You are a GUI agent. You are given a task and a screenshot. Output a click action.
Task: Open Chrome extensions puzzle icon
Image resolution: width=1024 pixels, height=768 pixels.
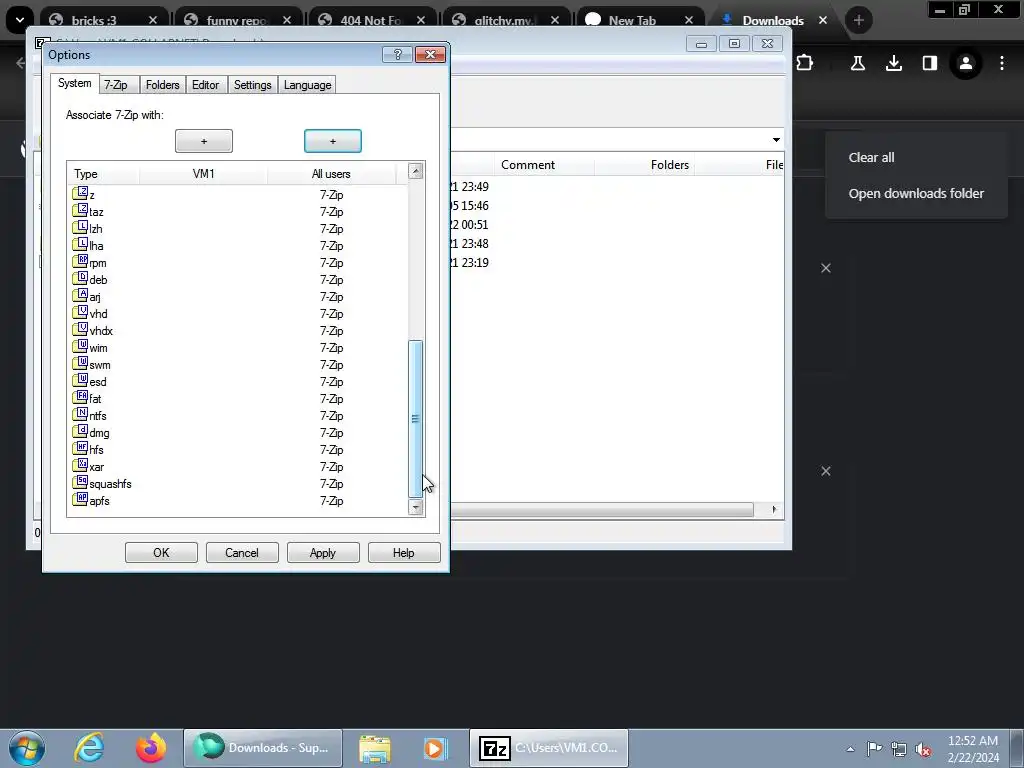coord(805,63)
